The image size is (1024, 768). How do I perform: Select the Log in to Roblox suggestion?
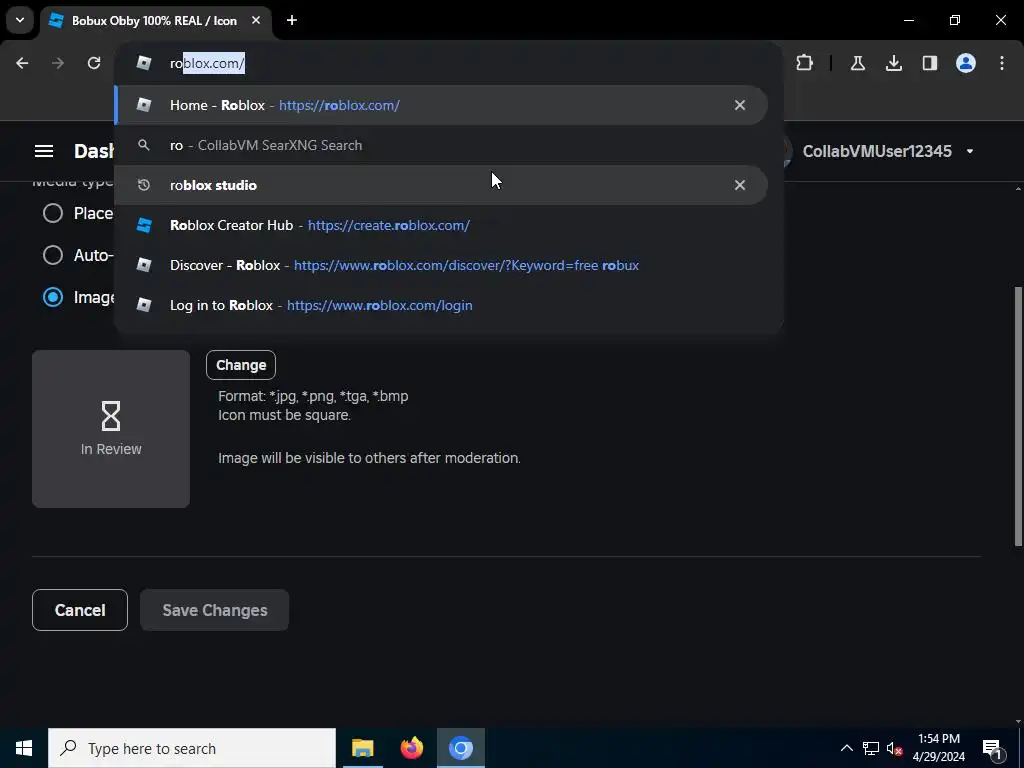coord(441,305)
